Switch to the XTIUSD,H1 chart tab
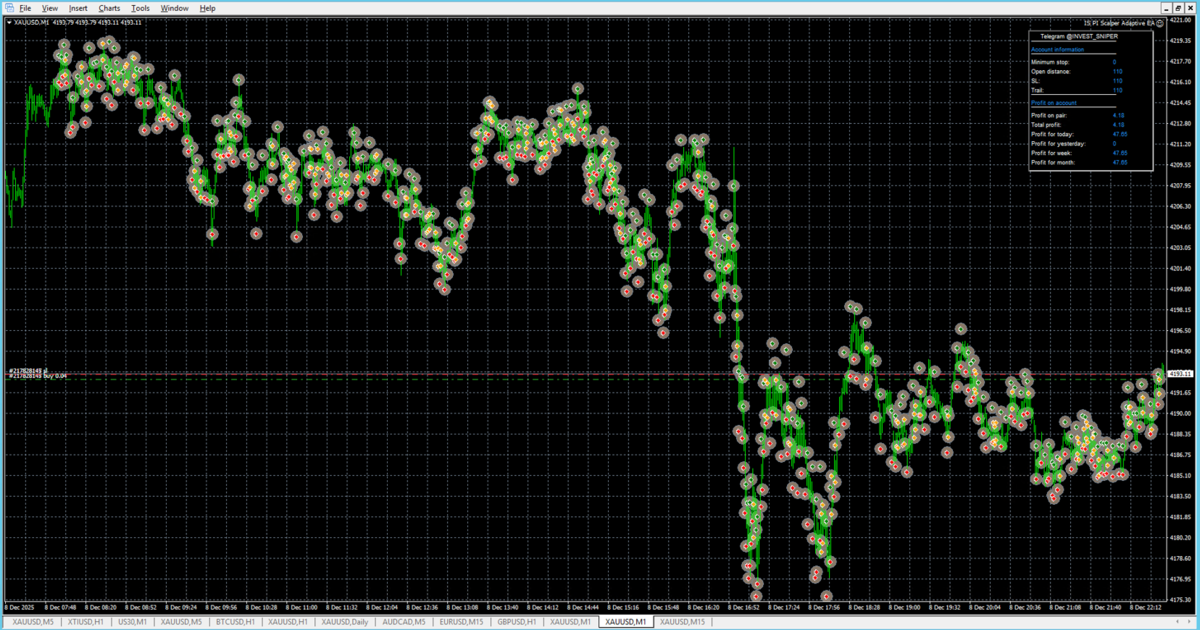Screen dimensions: 1200x630 click(x=83, y=622)
